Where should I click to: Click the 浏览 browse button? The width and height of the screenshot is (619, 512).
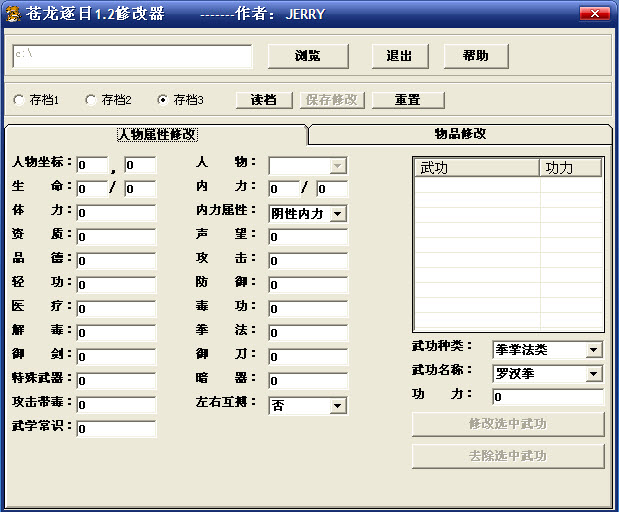pos(308,56)
